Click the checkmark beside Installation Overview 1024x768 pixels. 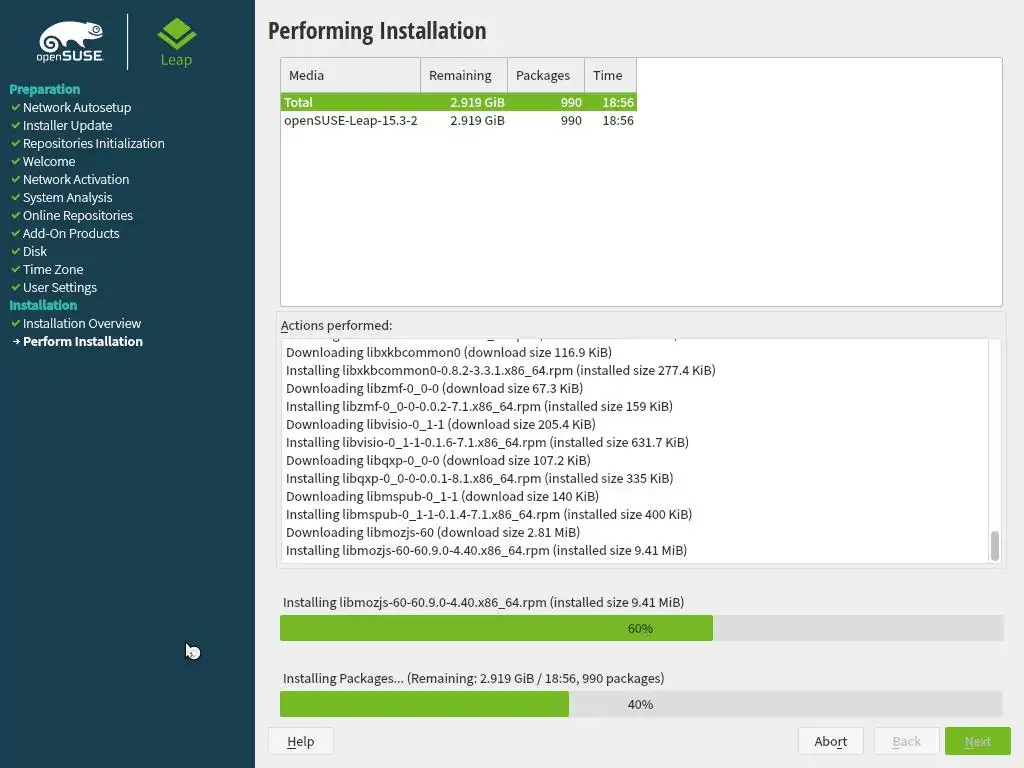[16, 323]
